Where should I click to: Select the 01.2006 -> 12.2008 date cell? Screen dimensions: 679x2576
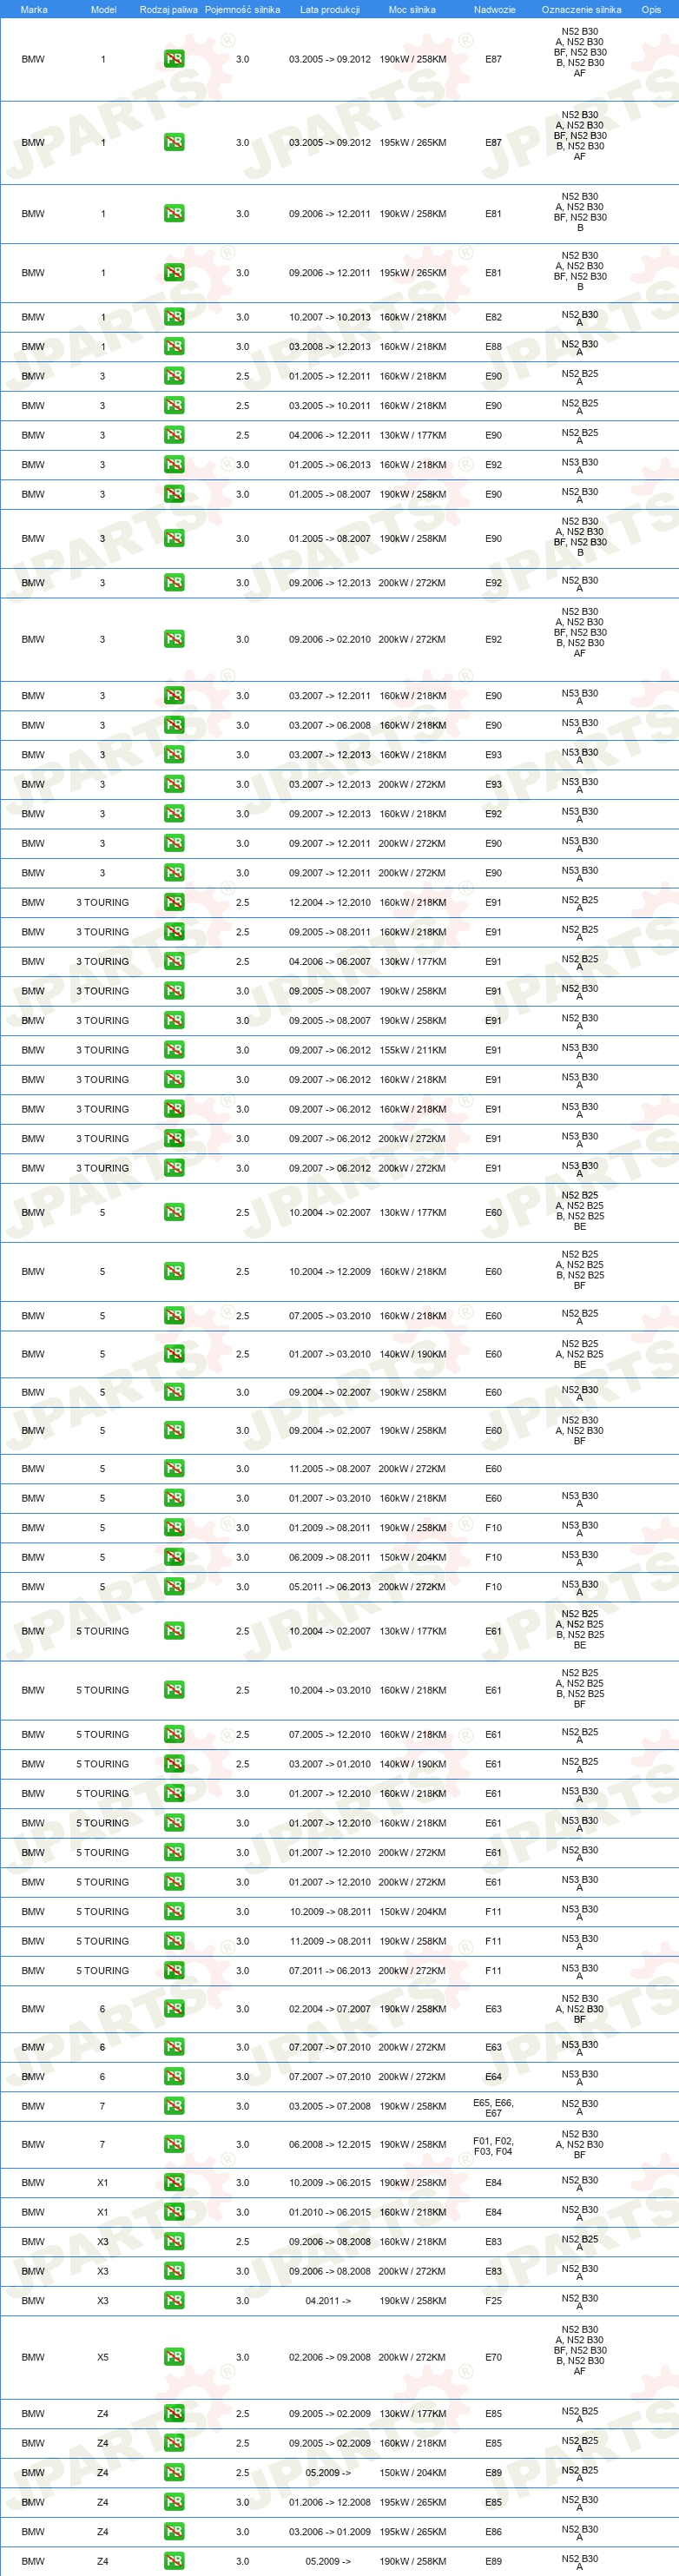coord(330,2502)
